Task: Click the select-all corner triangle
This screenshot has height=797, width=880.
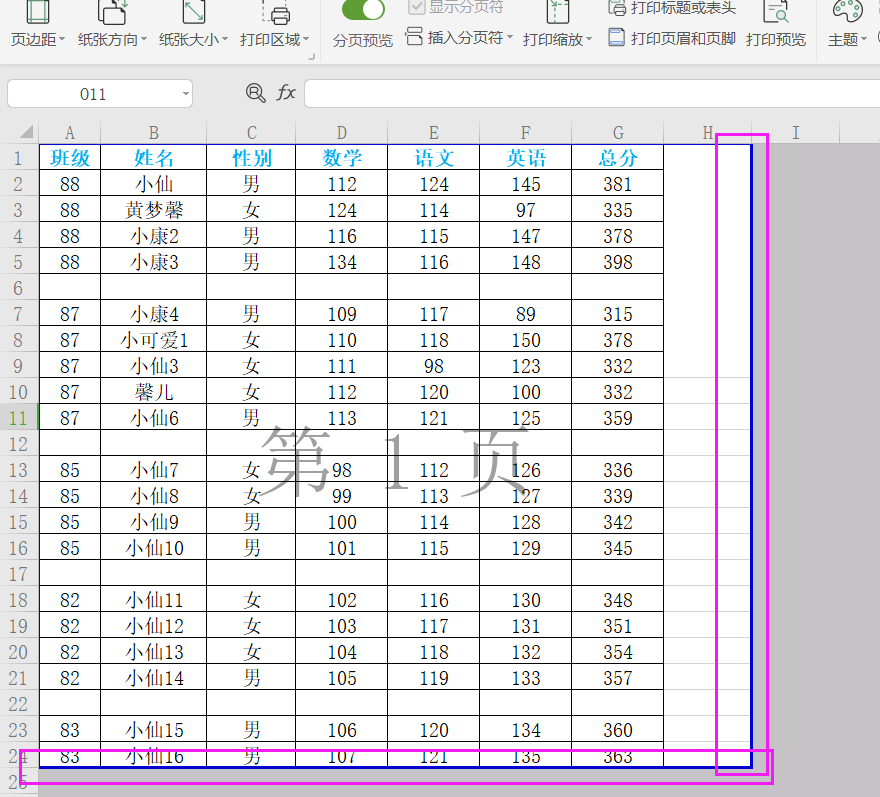Action: click(26, 132)
